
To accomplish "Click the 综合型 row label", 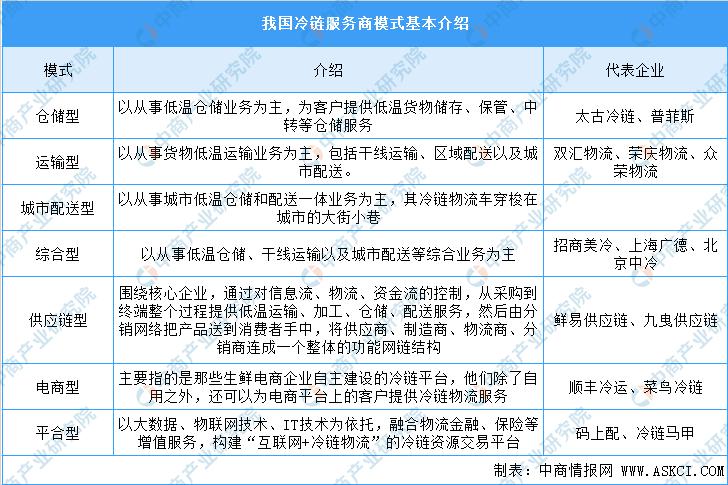I will [x=58, y=254].
